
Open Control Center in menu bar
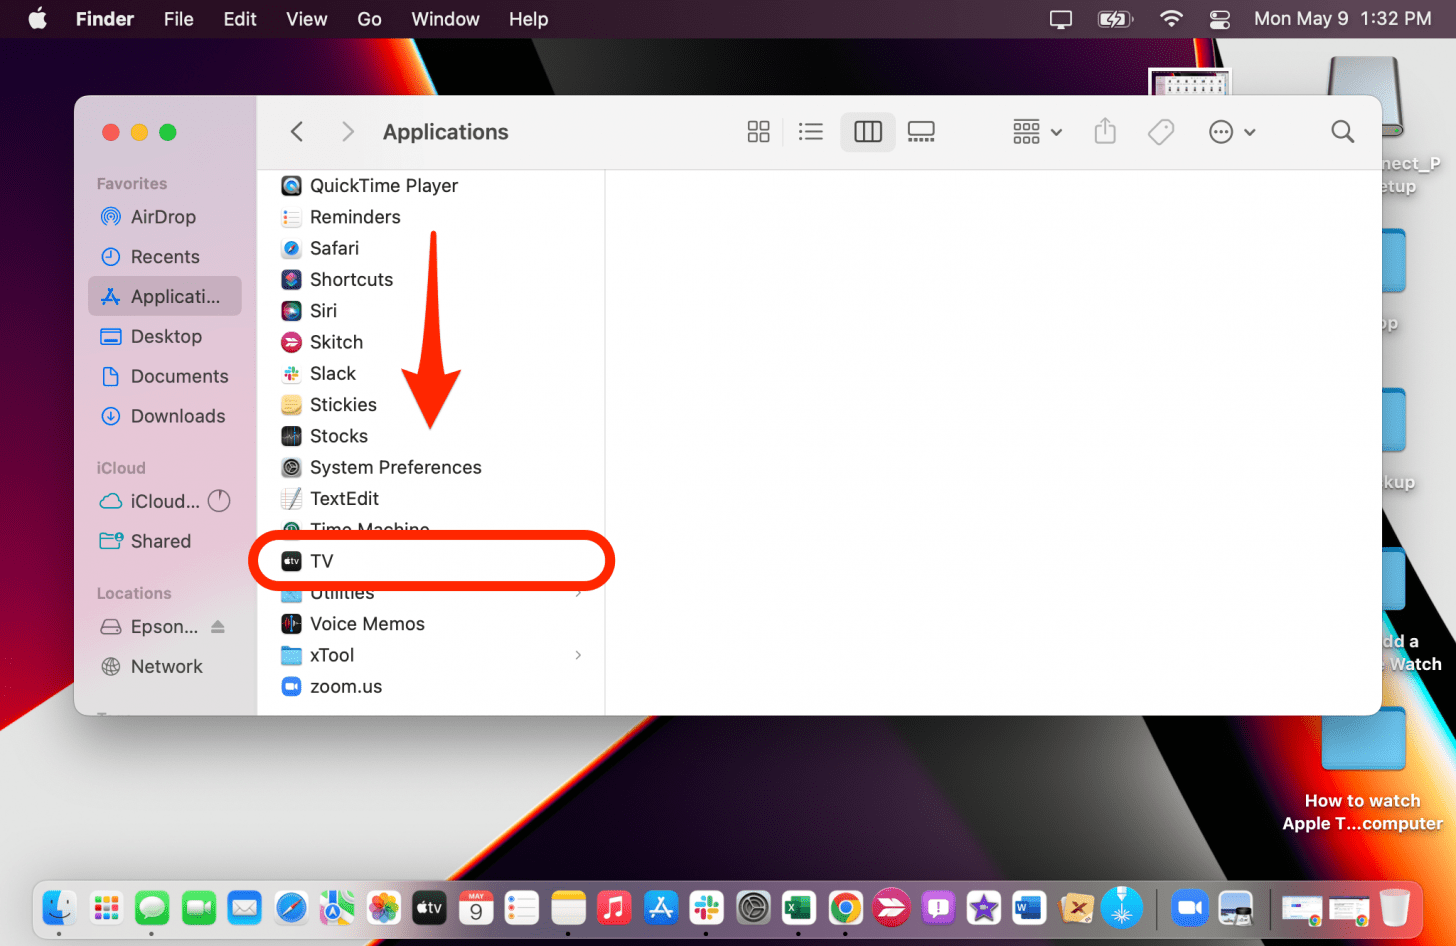click(x=1220, y=19)
